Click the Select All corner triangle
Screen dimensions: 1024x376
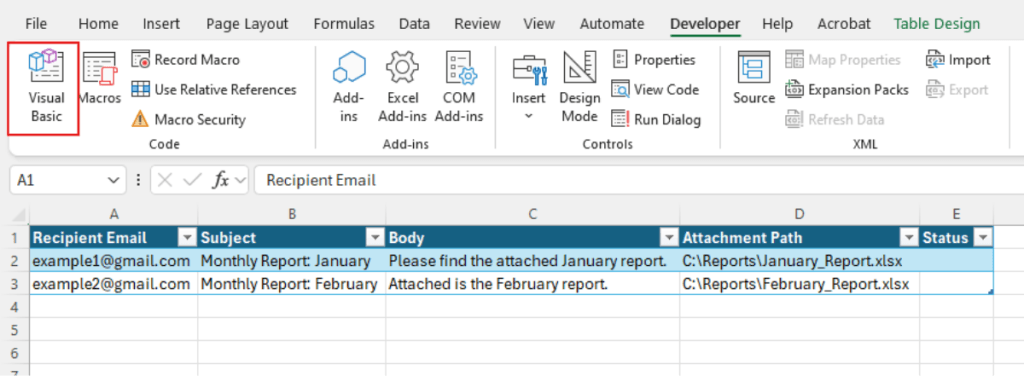tap(17, 214)
